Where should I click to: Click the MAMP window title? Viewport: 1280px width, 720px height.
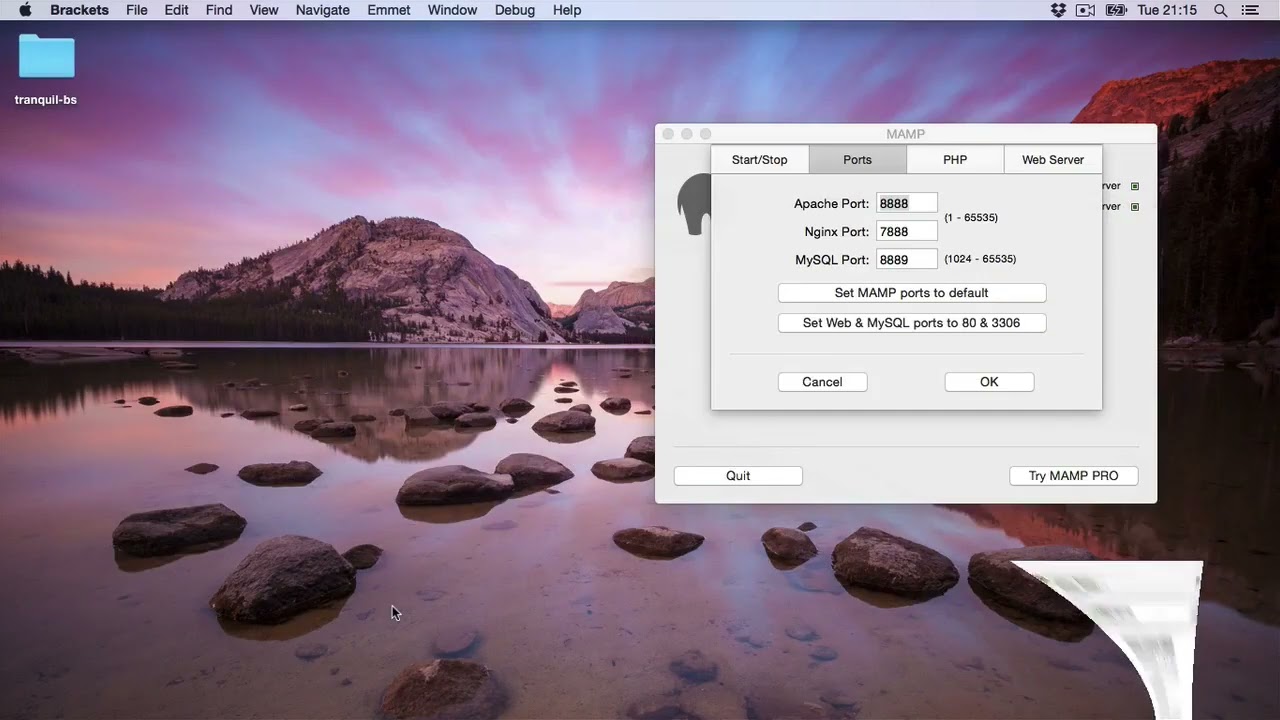(905, 134)
